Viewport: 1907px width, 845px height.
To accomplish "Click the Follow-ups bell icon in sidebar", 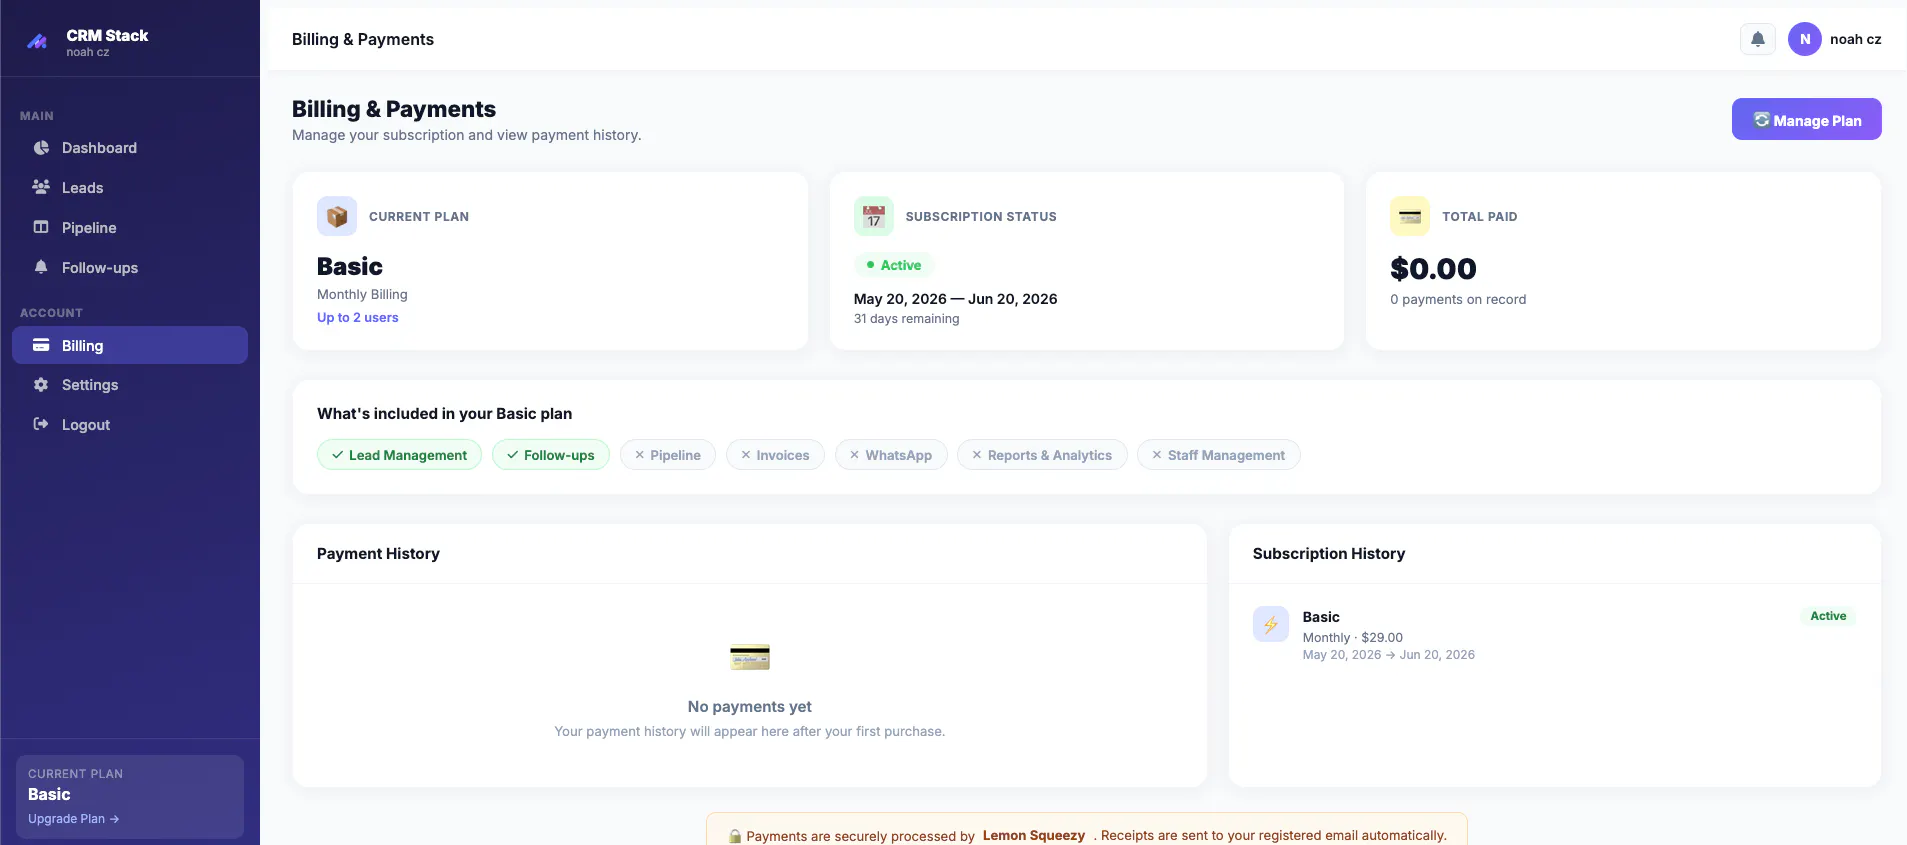I will pos(41,267).
